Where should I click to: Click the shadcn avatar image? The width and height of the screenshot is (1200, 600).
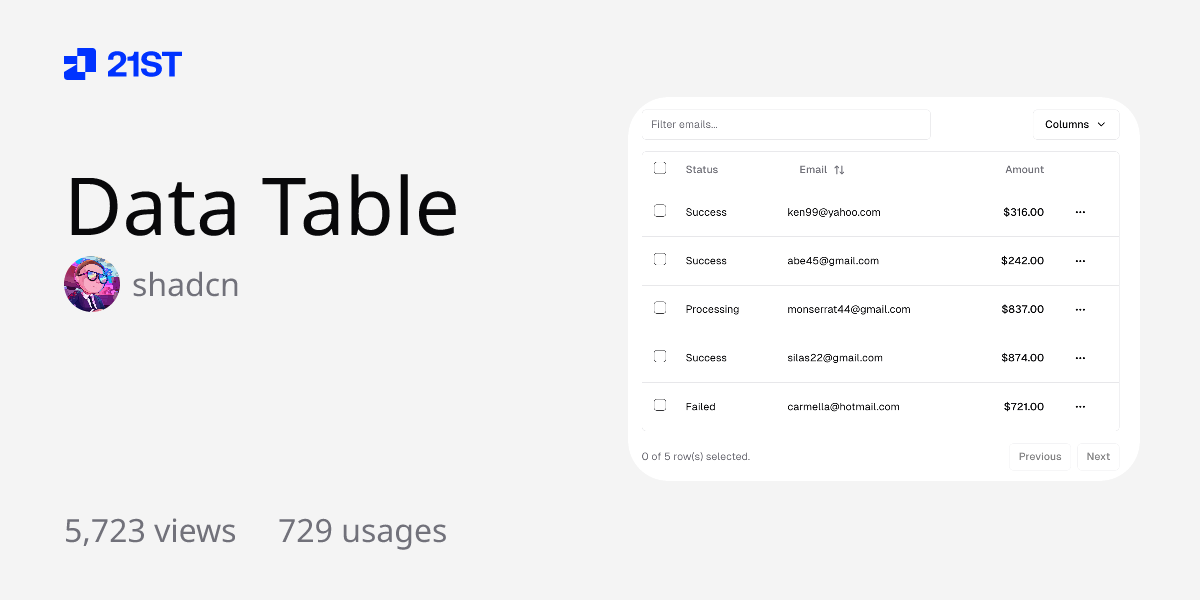pos(92,284)
